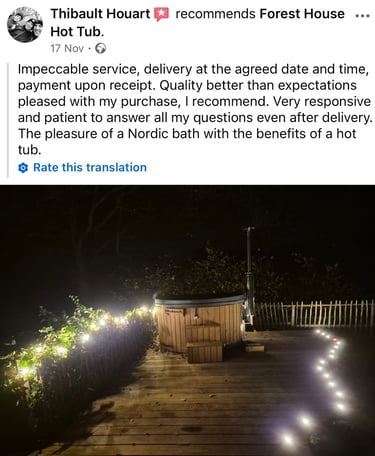Viewport: 375px width, 456px height.
Task: Click the line ending with hot tub benefits
Action: pos(187,134)
